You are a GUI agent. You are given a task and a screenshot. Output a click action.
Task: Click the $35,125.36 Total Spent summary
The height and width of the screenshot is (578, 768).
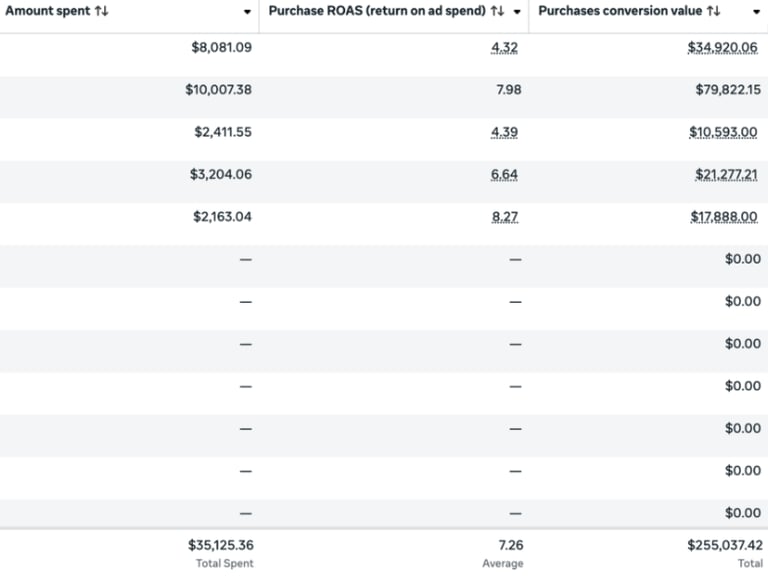(x=220, y=546)
